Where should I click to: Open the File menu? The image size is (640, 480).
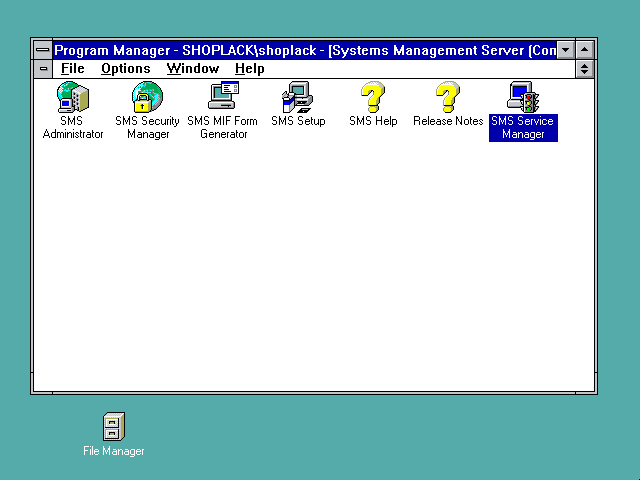pyautogui.click(x=73, y=69)
